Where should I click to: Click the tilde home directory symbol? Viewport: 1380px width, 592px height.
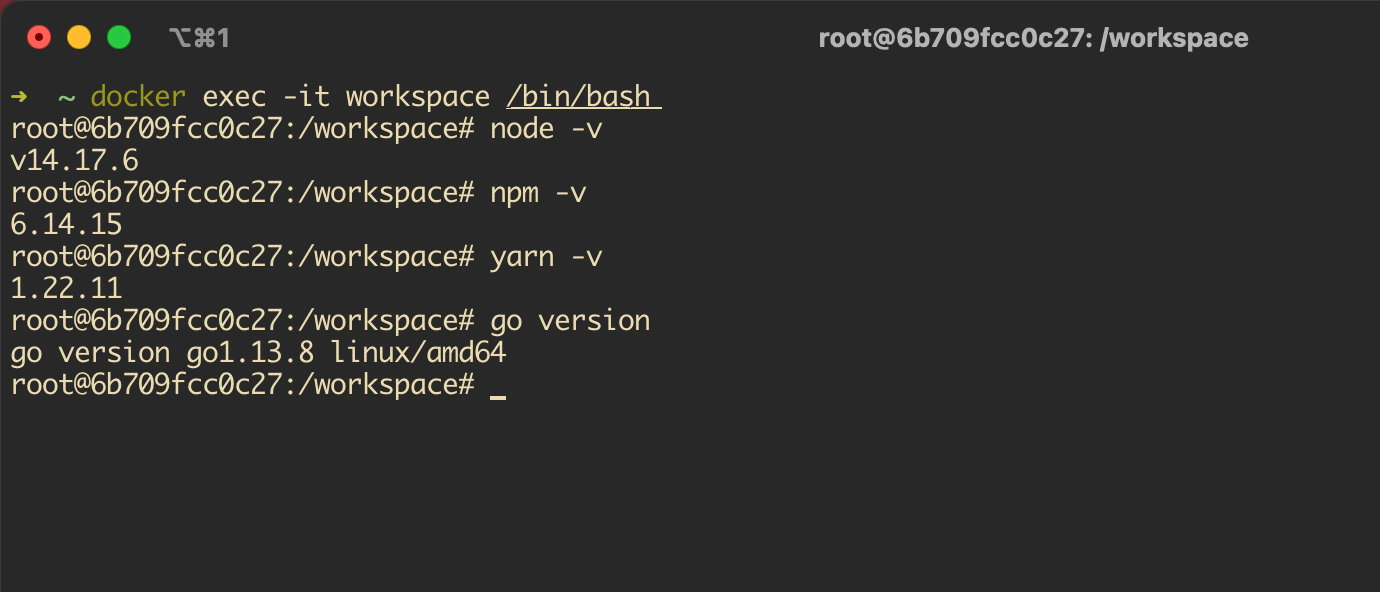coord(66,98)
